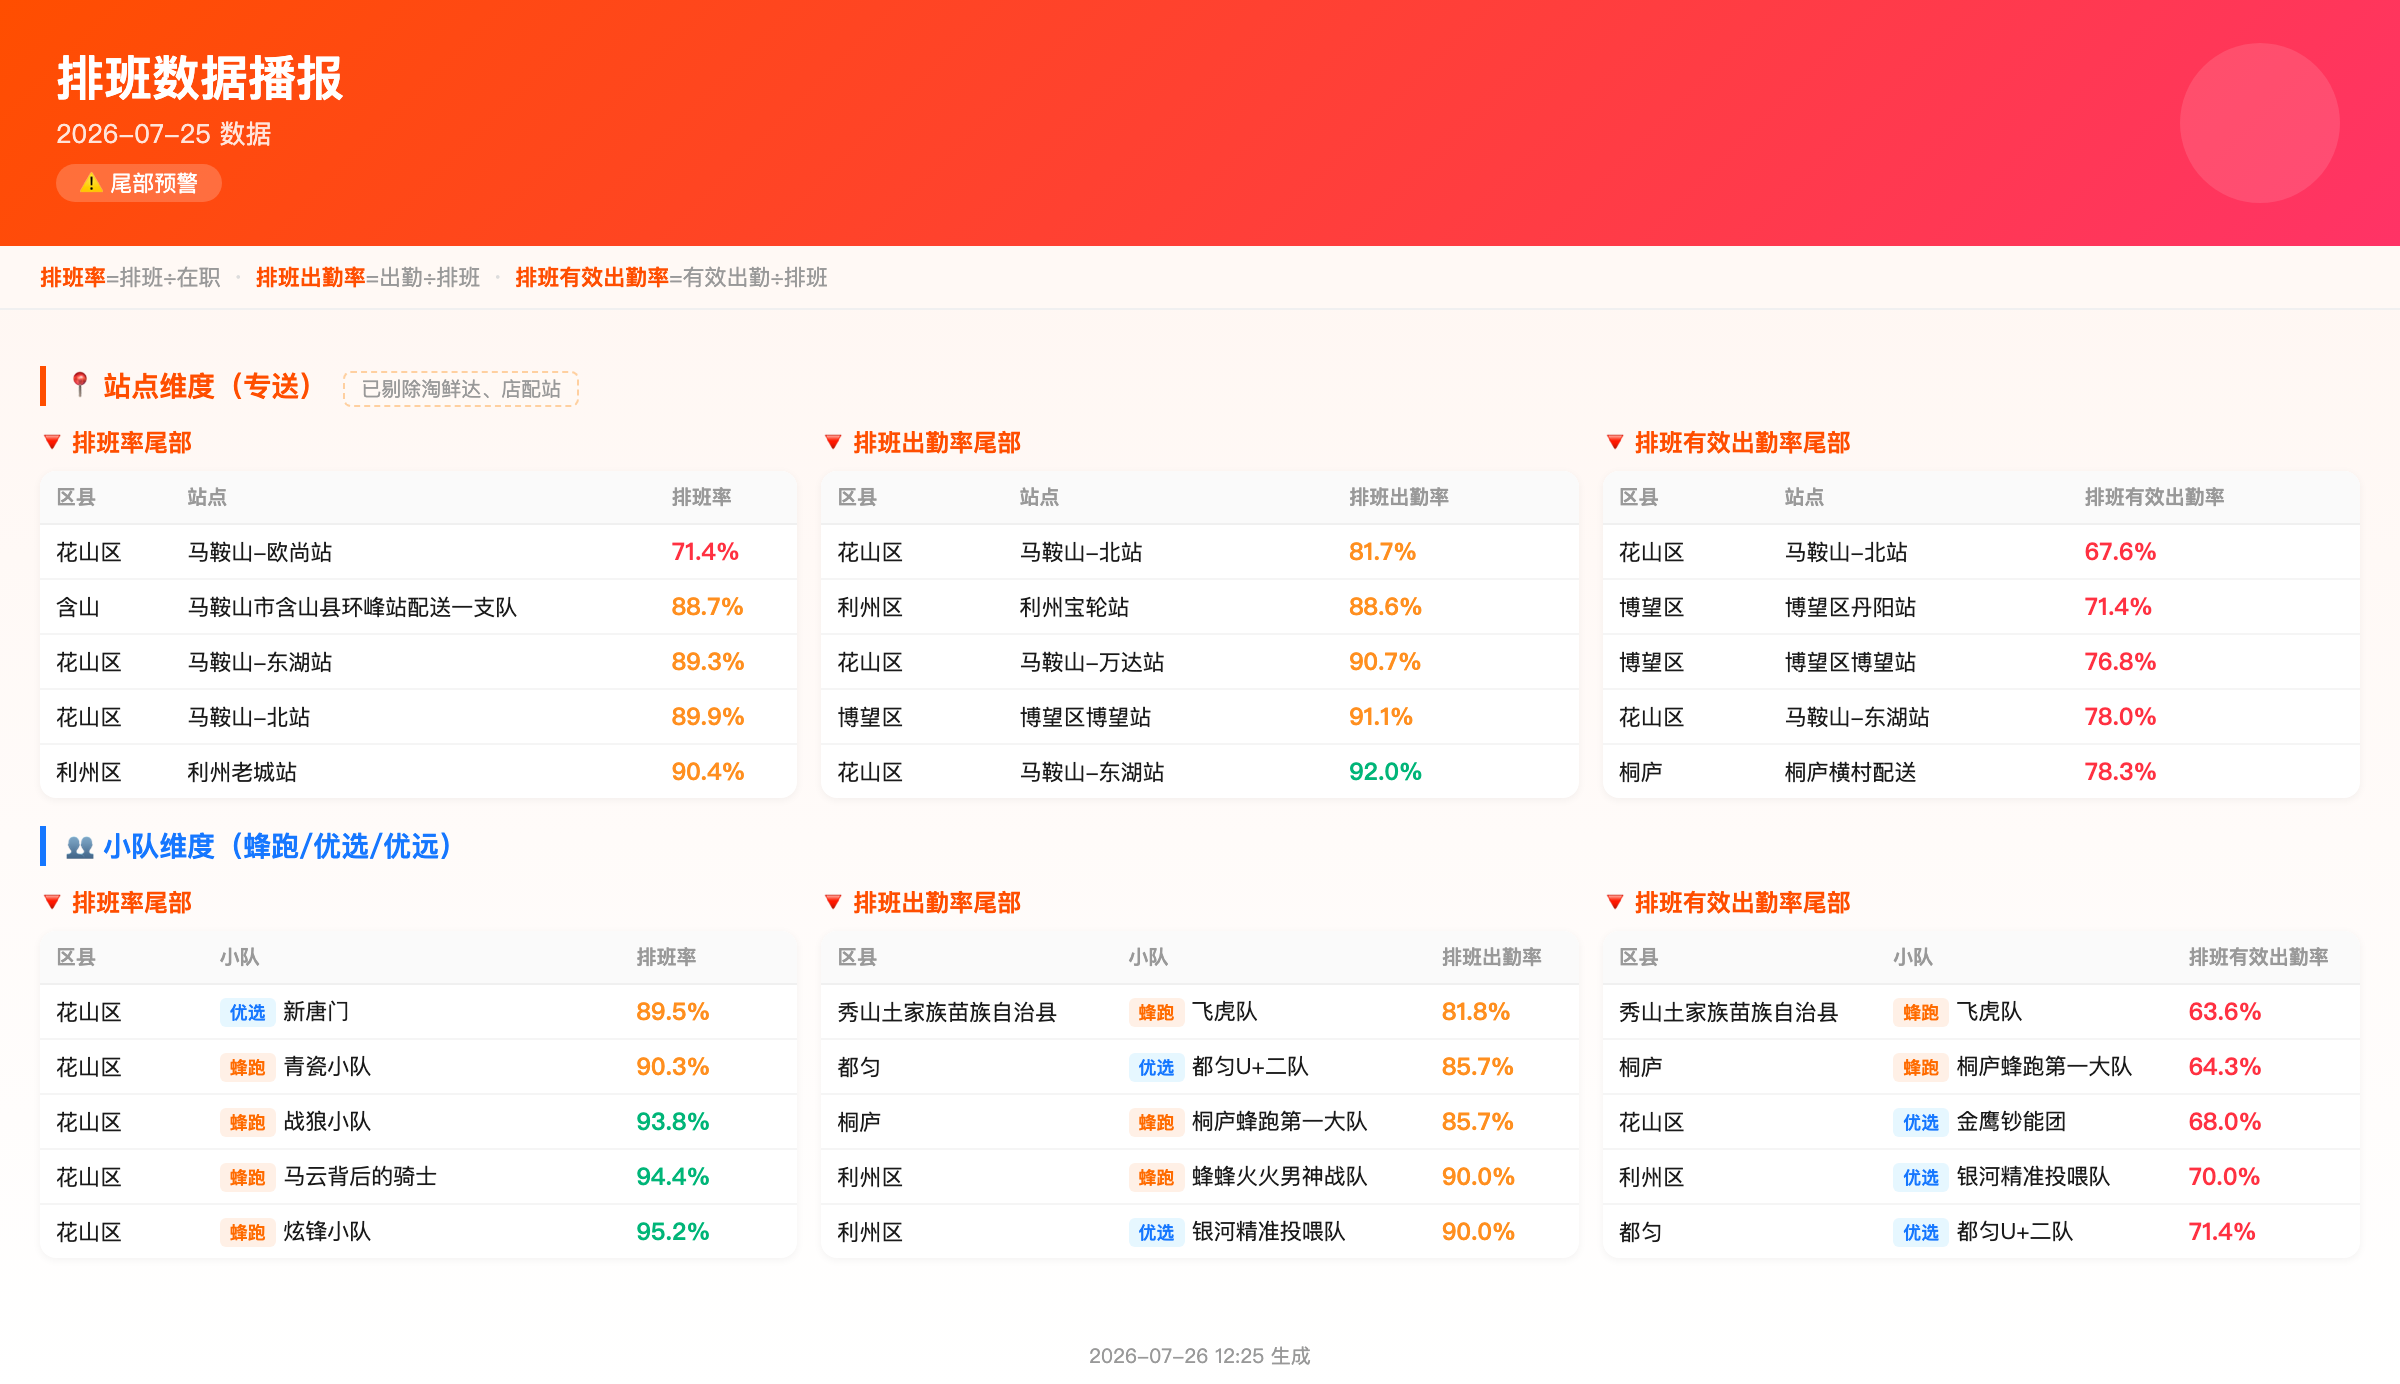Click the red triangle before 站点 排班出勤率尾部
The image size is (2400, 1384).
(833, 442)
